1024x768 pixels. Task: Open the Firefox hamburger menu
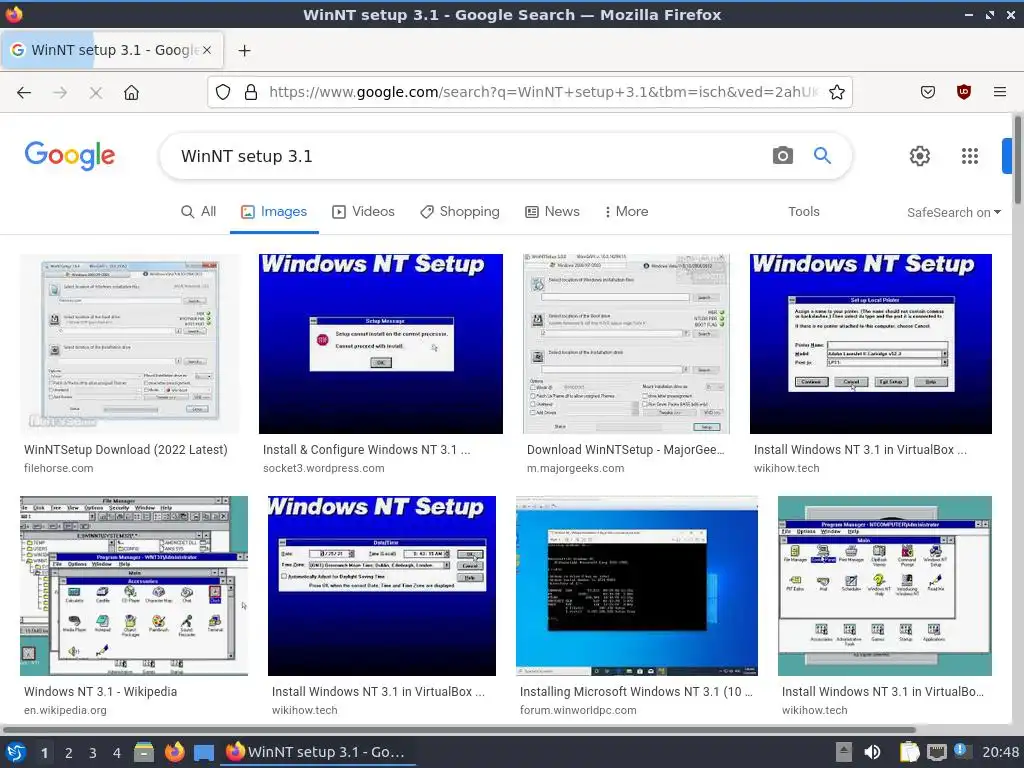(999, 92)
